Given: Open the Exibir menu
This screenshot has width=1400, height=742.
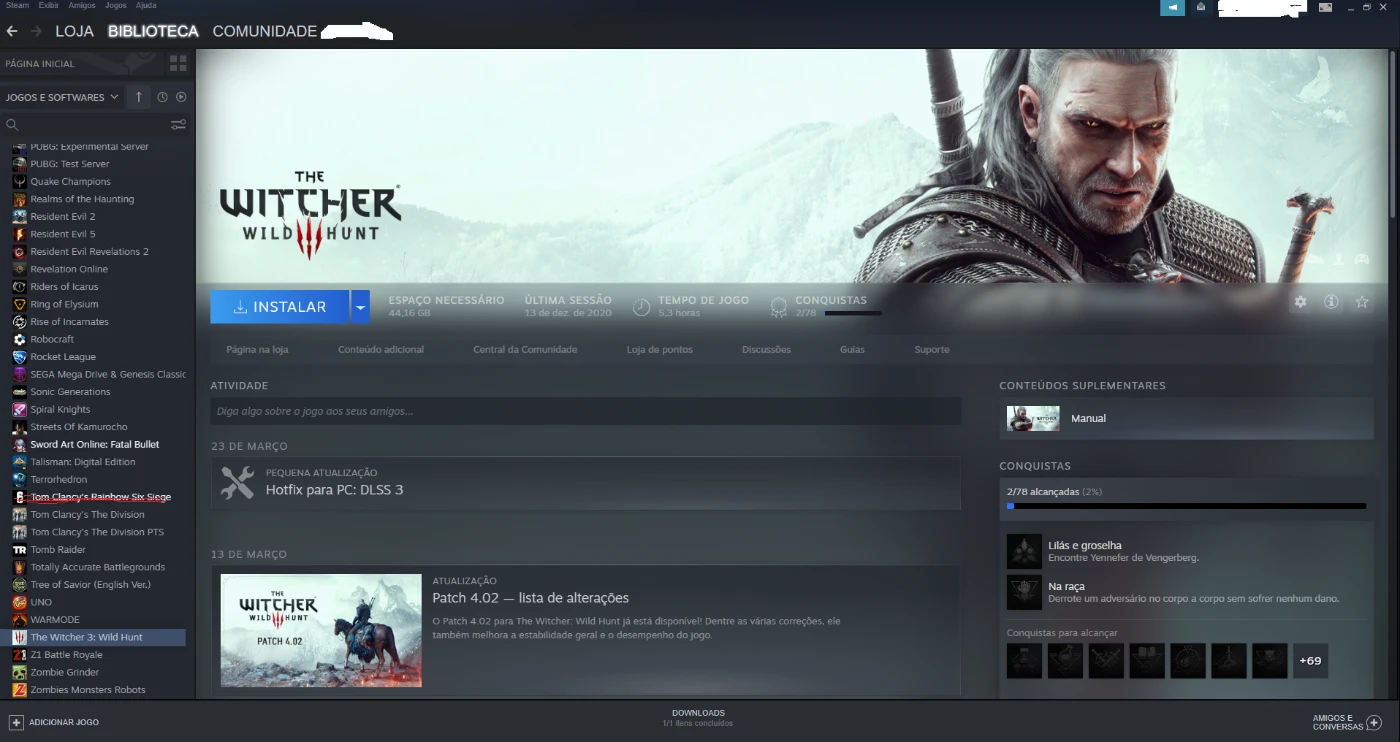Looking at the screenshot, I should coord(48,5).
